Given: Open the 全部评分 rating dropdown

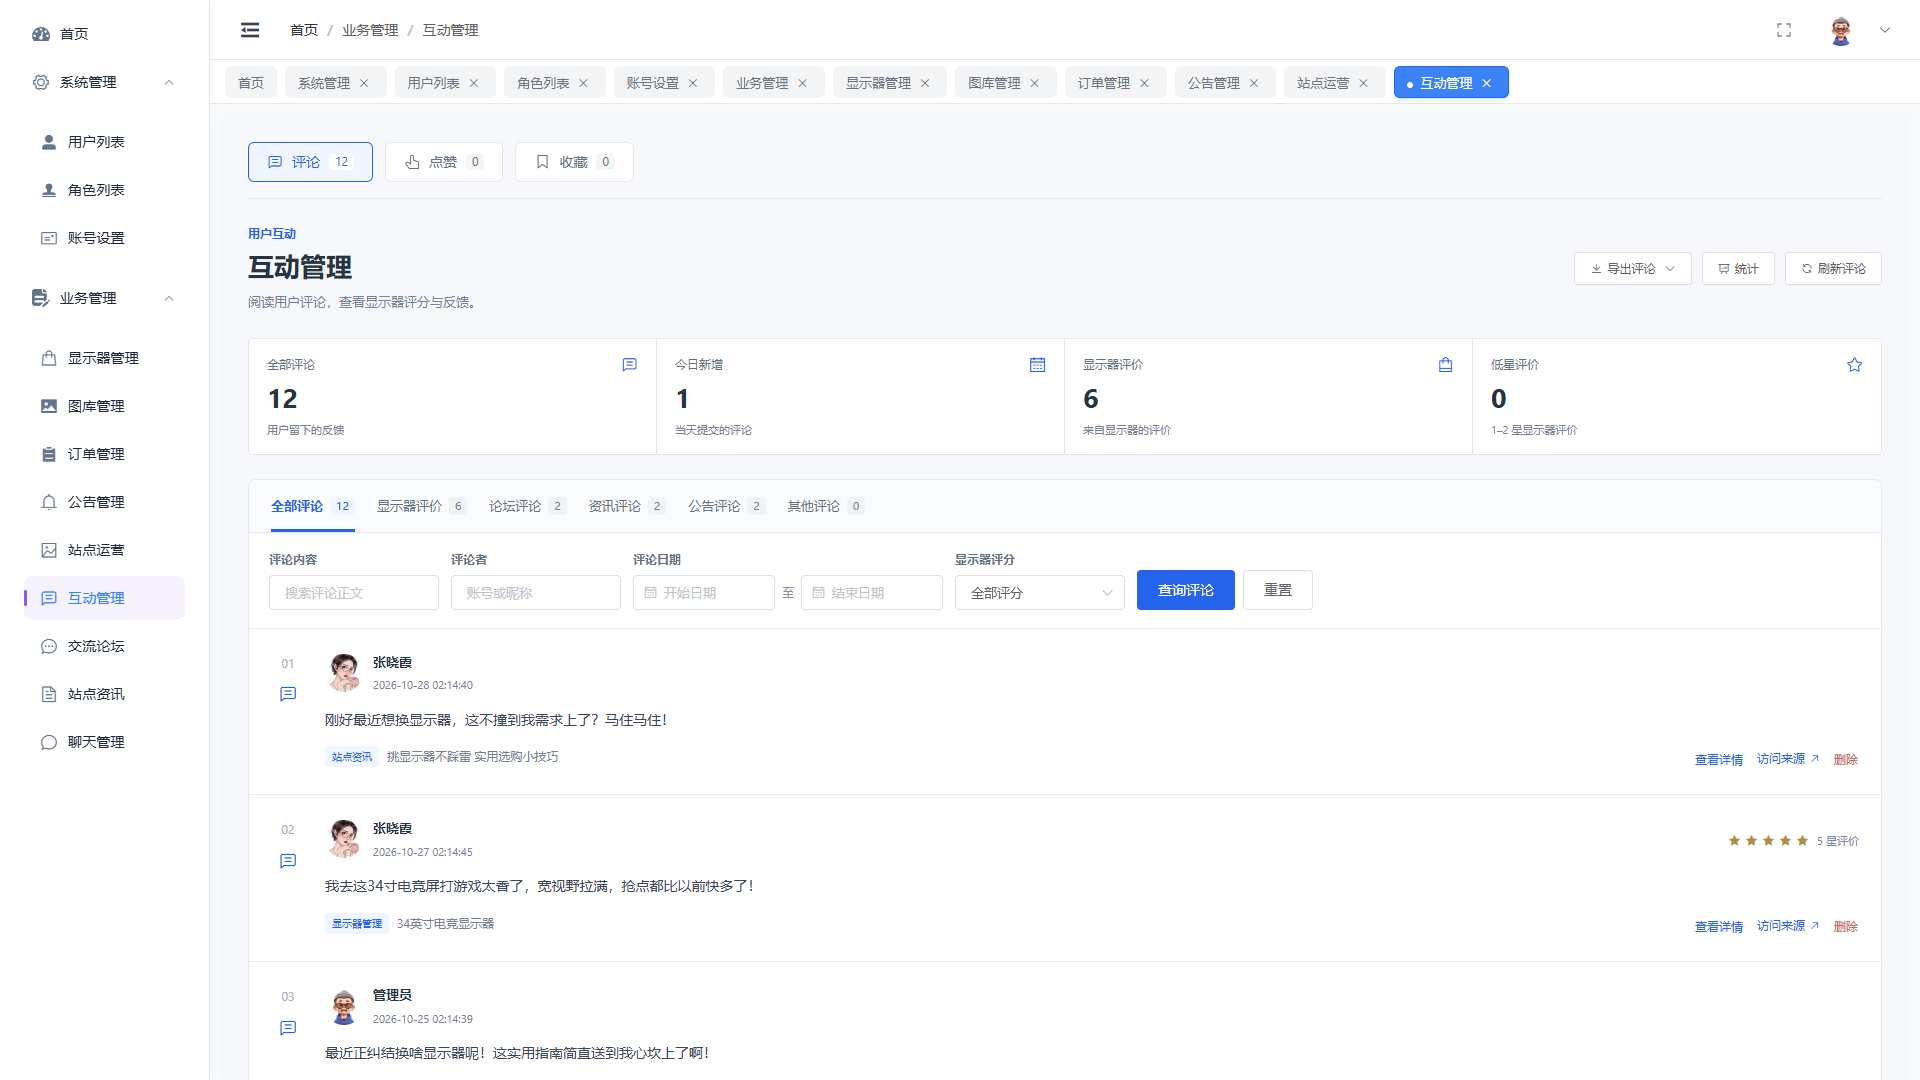Looking at the screenshot, I should click(1040, 593).
